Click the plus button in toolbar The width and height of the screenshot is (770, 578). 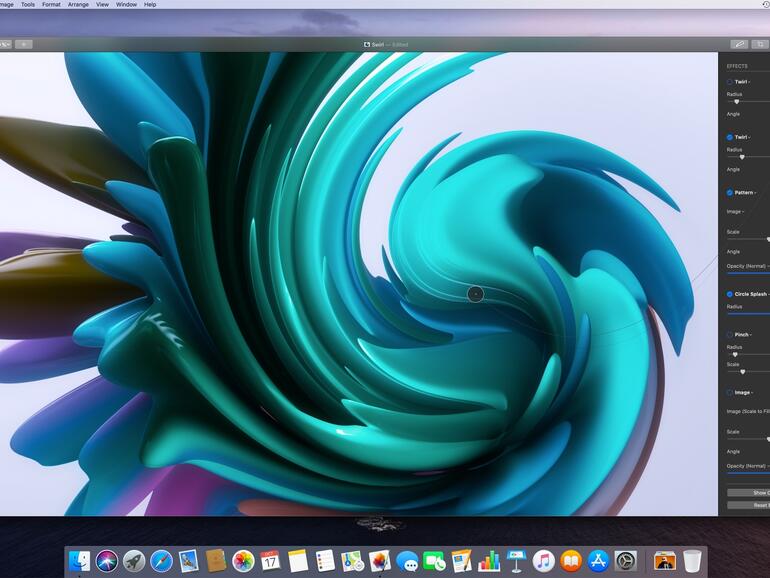(24, 44)
